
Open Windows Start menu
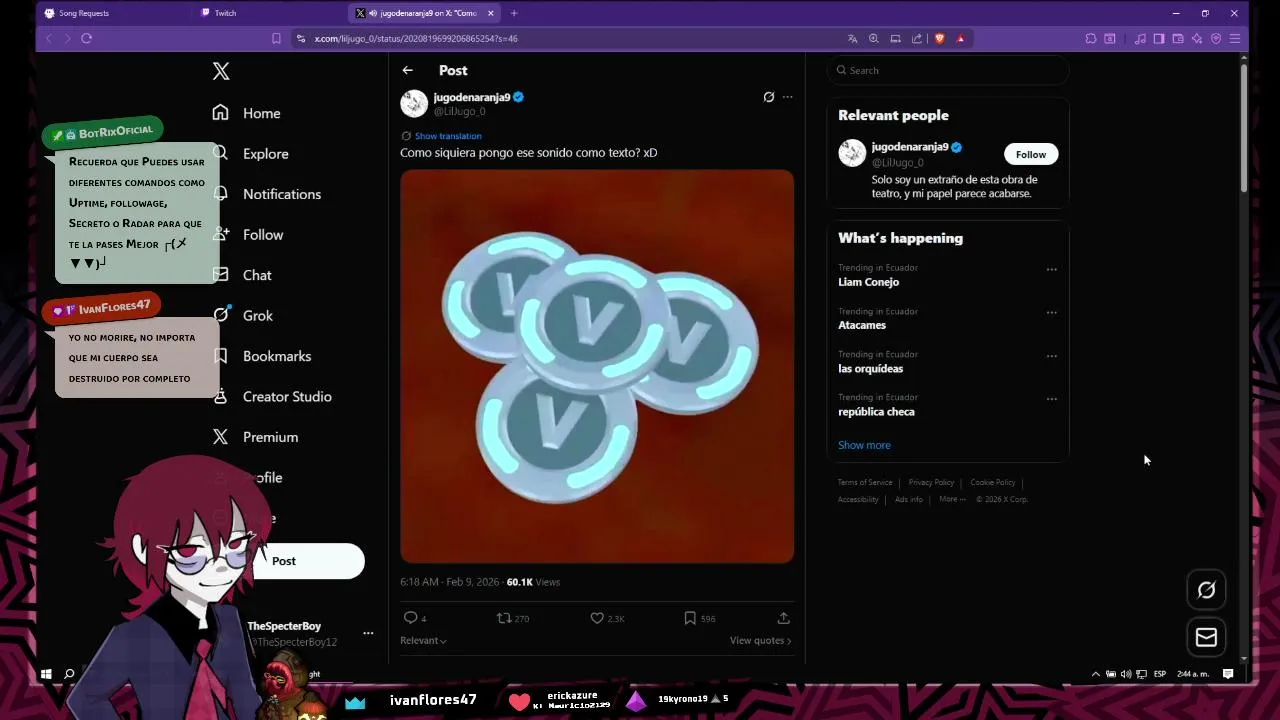click(46, 674)
